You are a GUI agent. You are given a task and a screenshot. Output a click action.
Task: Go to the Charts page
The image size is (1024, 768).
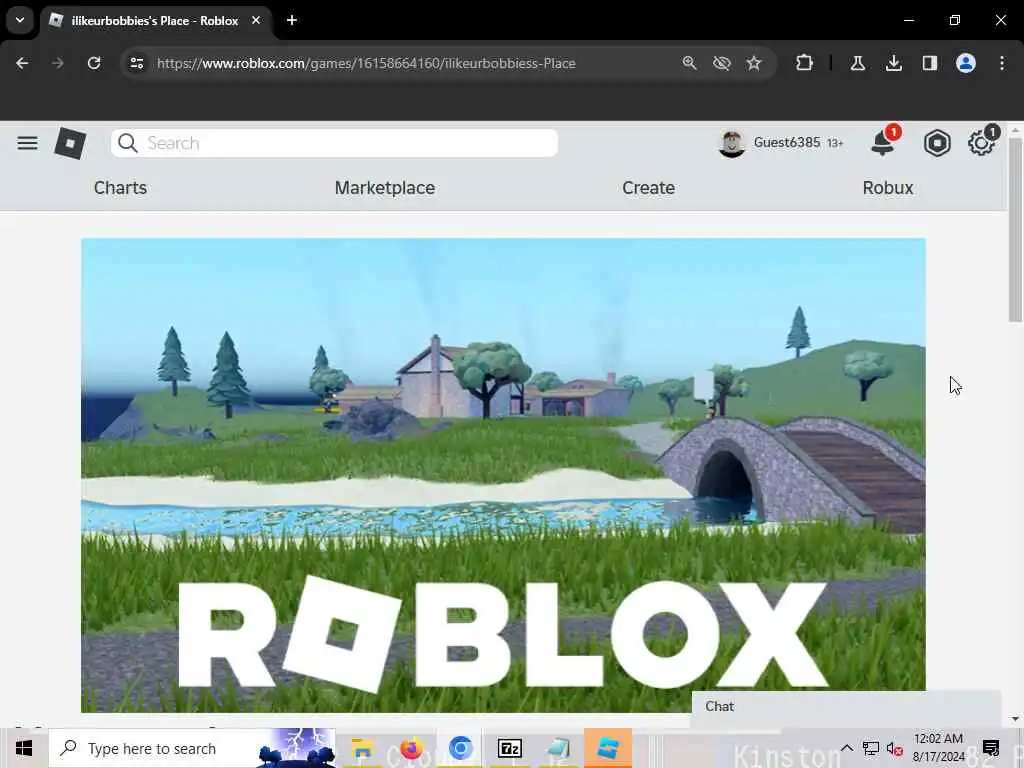(x=120, y=187)
